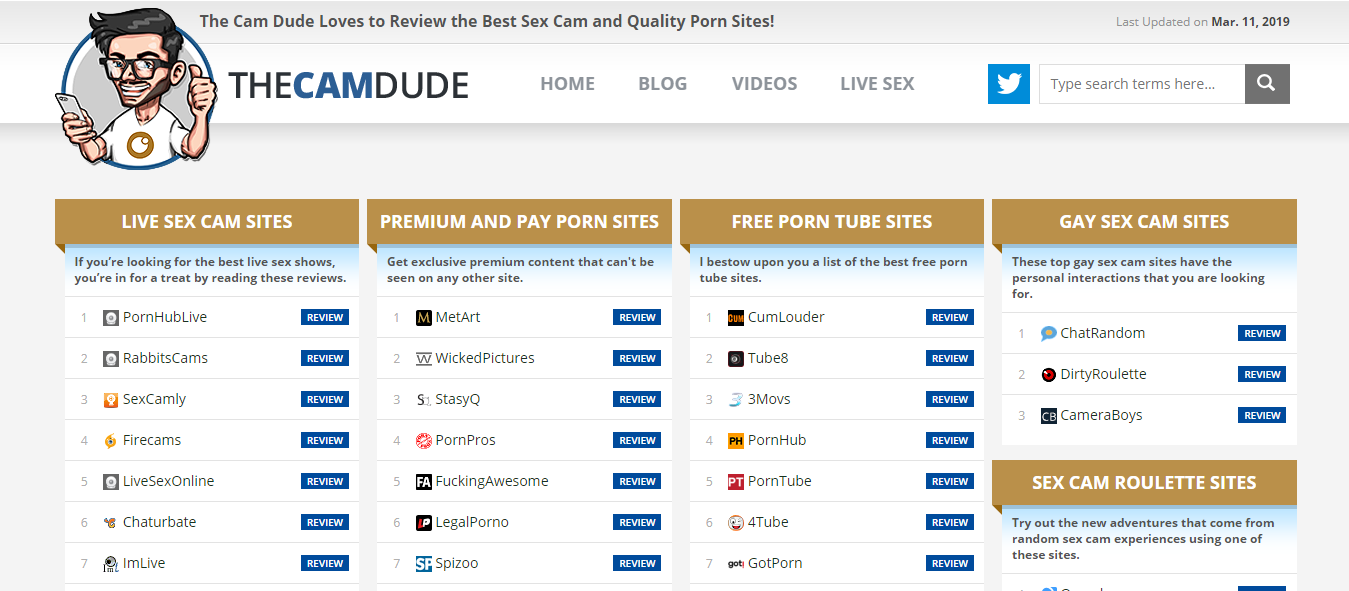Open the LIVE SEX menu item
The width and height of the screenshot is (1349, 591).
[877, 84]
